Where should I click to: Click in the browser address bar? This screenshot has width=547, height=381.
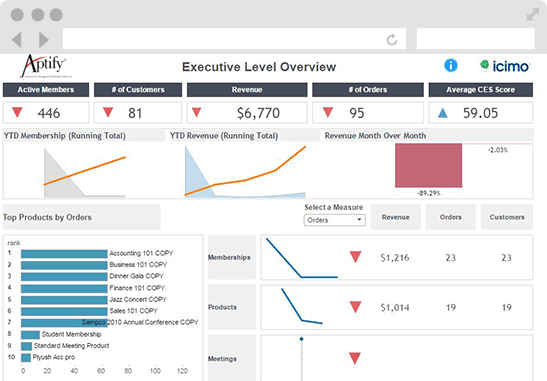[234, 39]
